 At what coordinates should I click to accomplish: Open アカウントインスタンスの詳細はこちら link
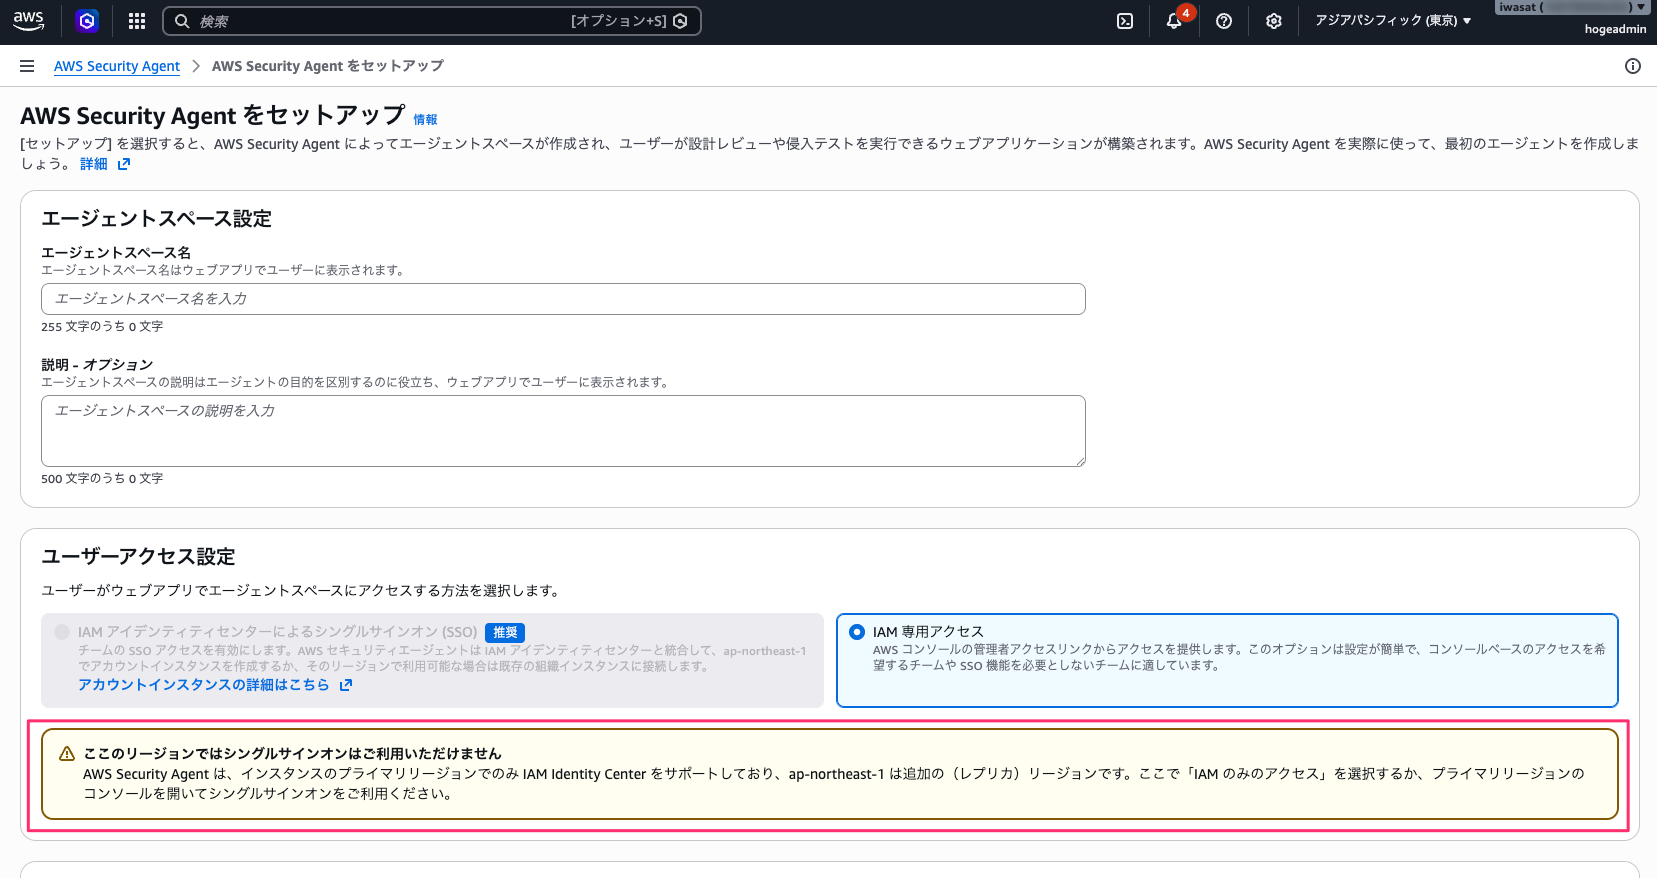pyautogui.click(x=204, y=685)
